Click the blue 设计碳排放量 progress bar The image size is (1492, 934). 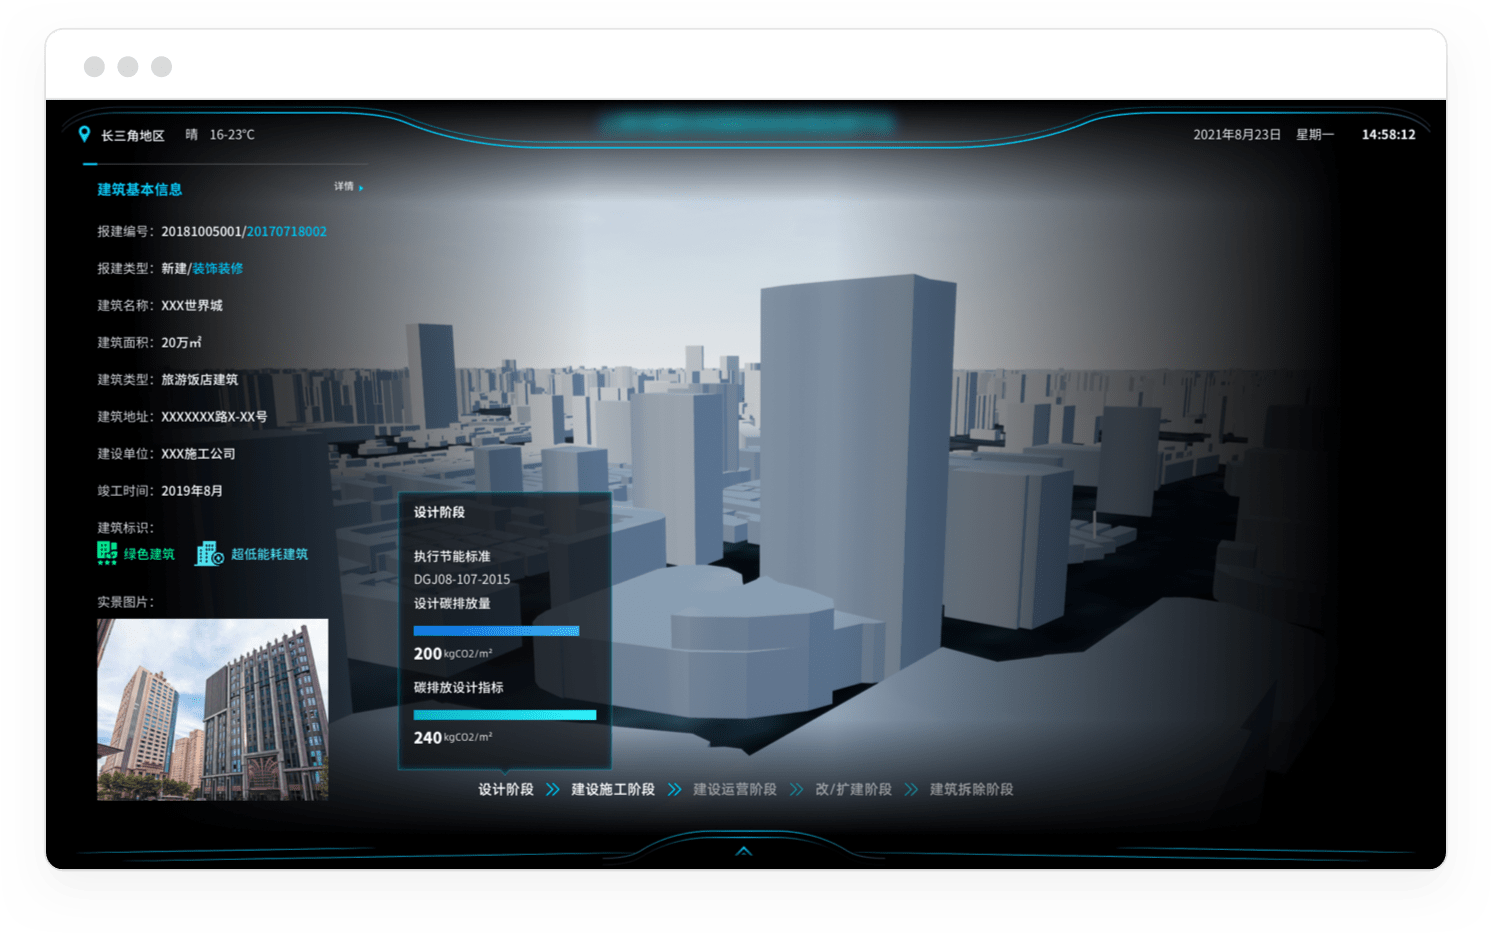[496, 631]
